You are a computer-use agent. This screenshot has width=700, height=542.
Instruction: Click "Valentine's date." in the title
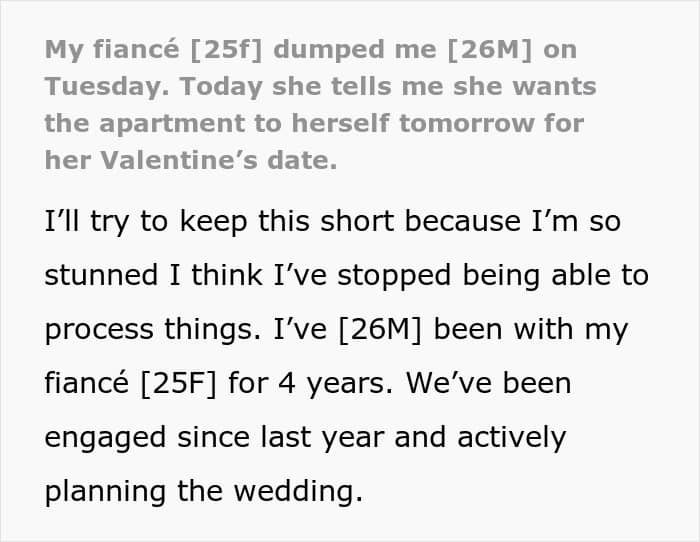218,160
